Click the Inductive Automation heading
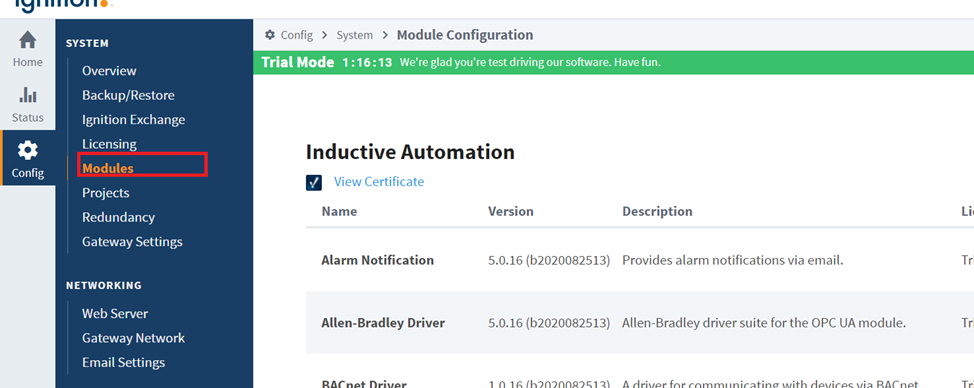 click(x=410, y=152)
